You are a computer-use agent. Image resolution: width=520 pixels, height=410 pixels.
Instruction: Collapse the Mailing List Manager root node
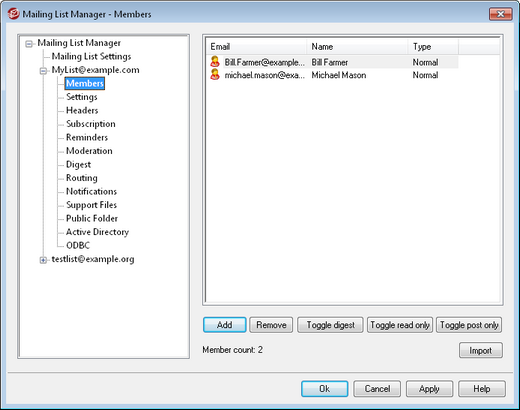[x=29, y=44]
